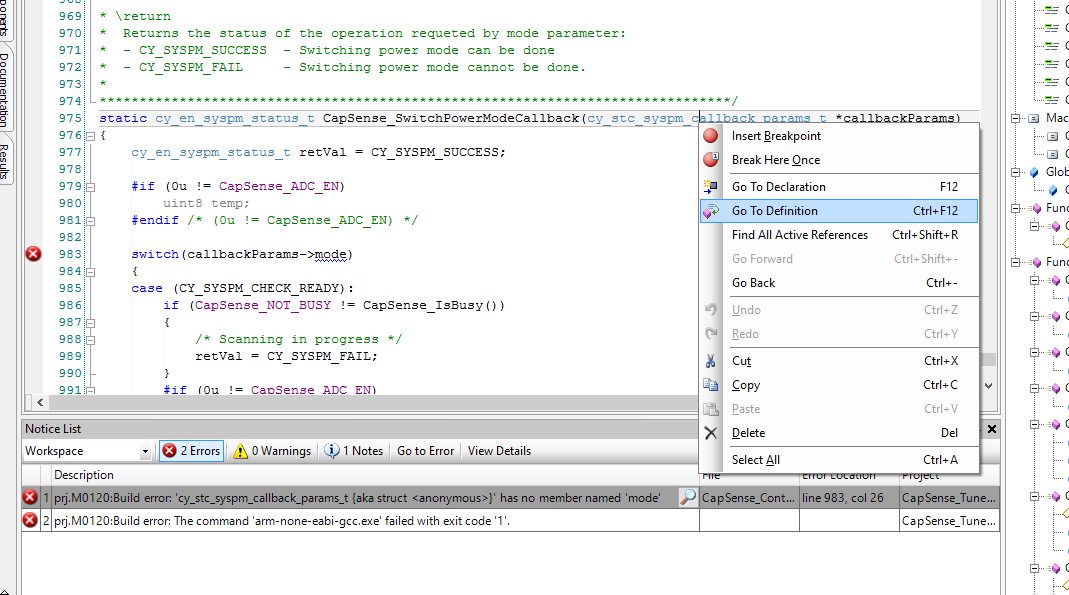Viewport: 1069px width, 595px height.
Task: Toggle the 2 Errors filter
Action: pyautogui.click(x=191, y=451)
